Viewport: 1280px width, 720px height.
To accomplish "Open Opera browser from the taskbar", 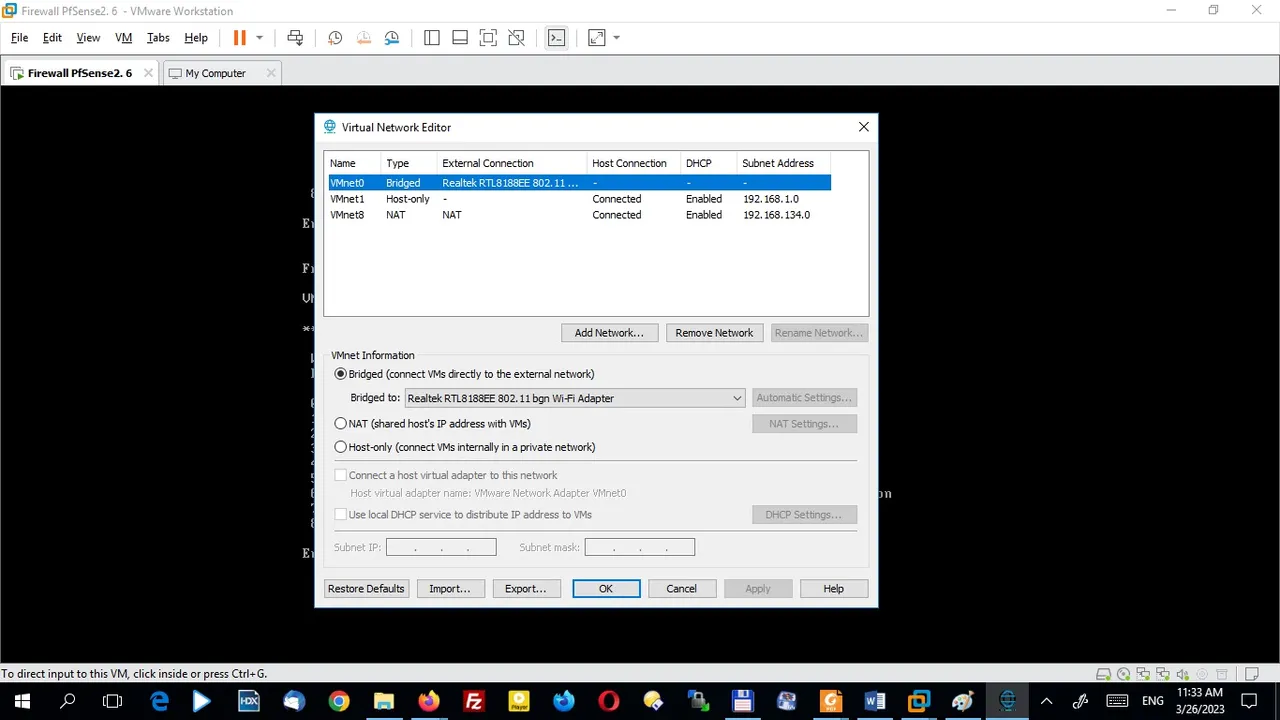I will 608,701.
